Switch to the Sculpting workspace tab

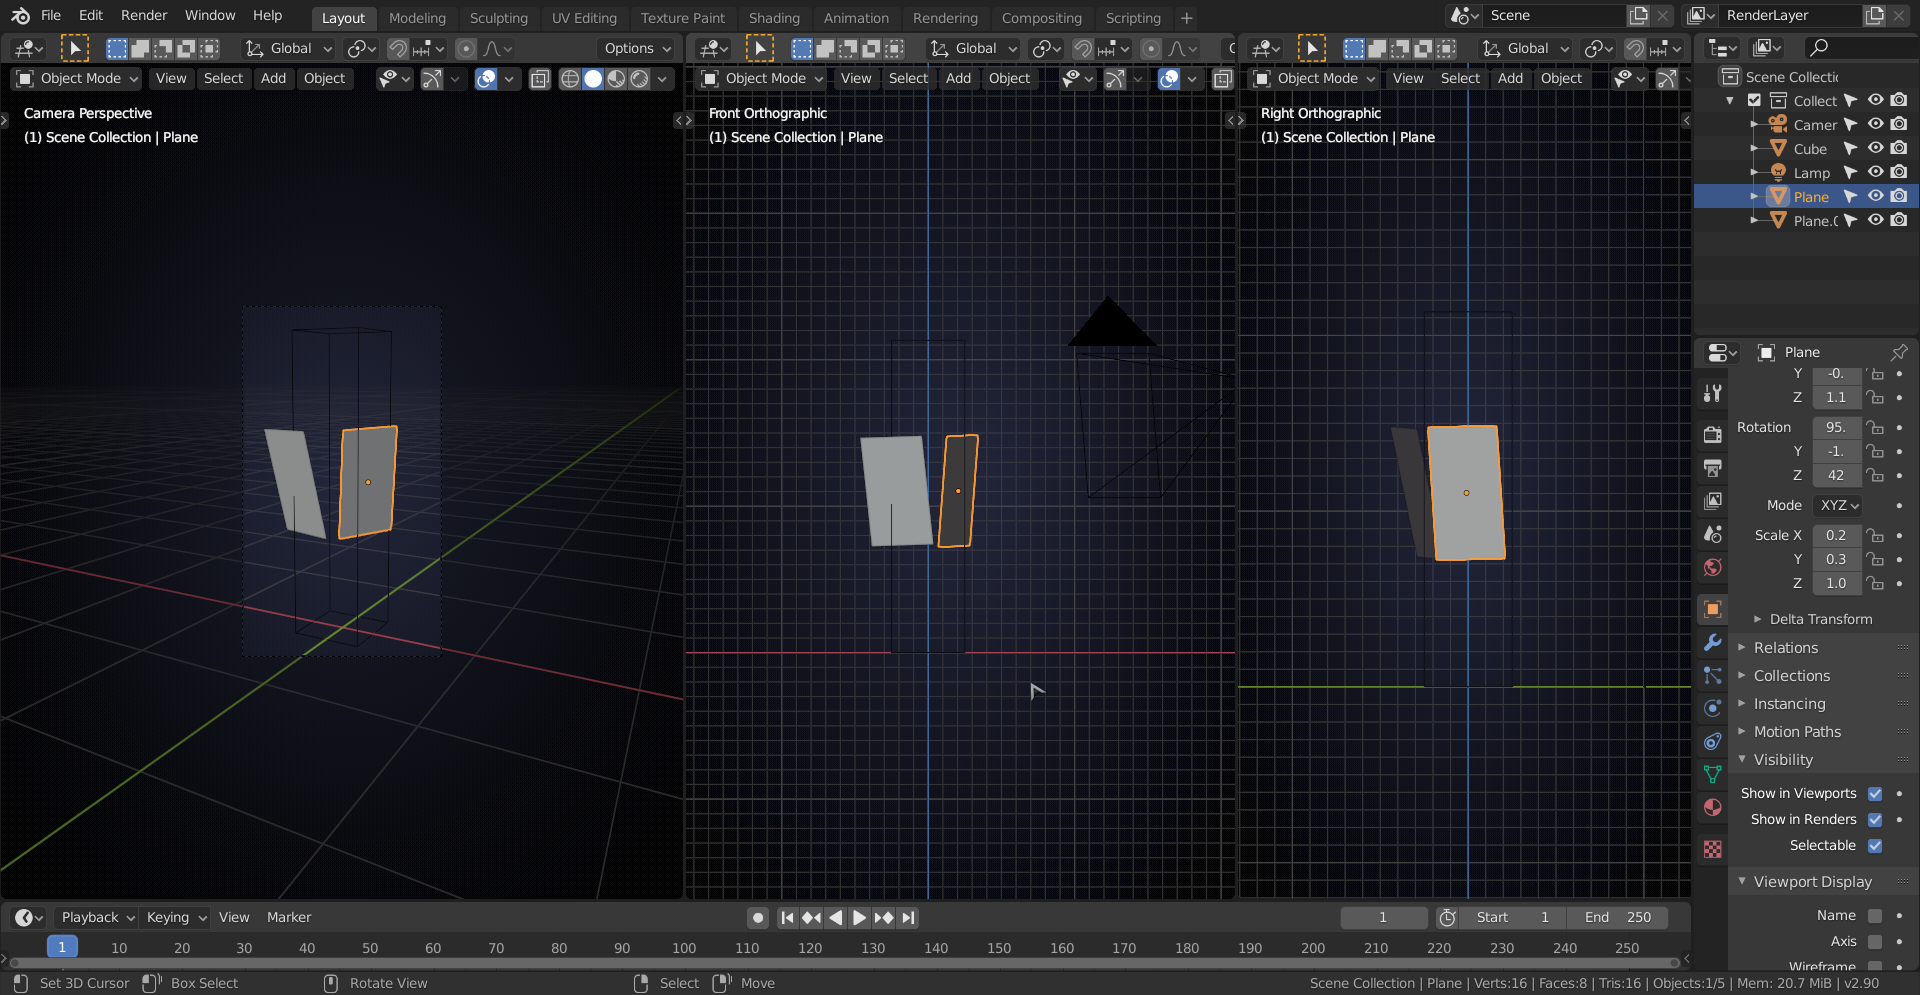coord(498,18)
